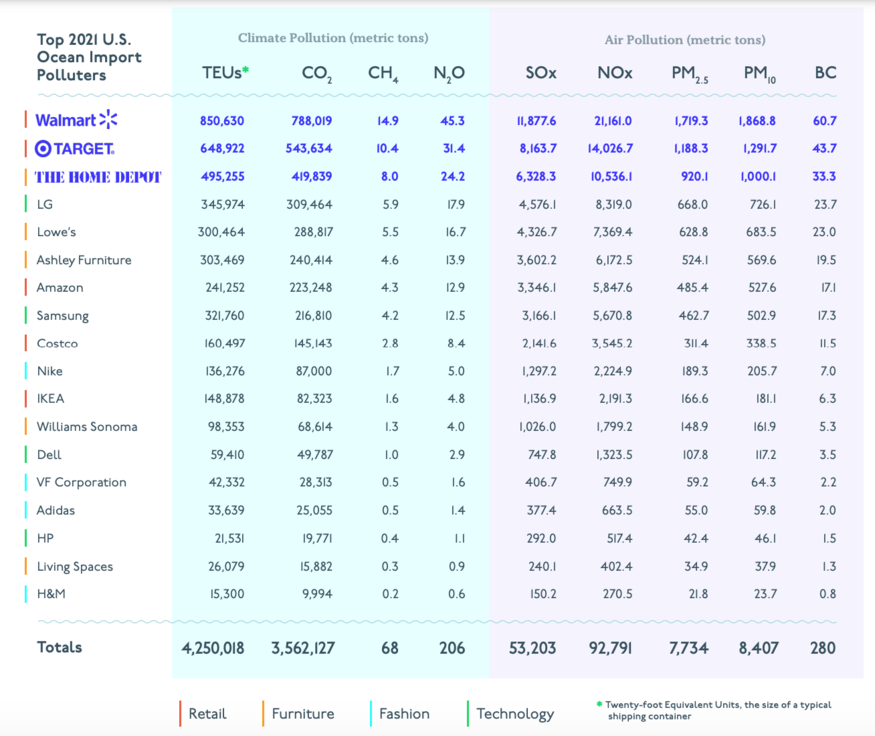
Task: Click Lowe's PM2.5 value 628.8
Action: point(694,232)
